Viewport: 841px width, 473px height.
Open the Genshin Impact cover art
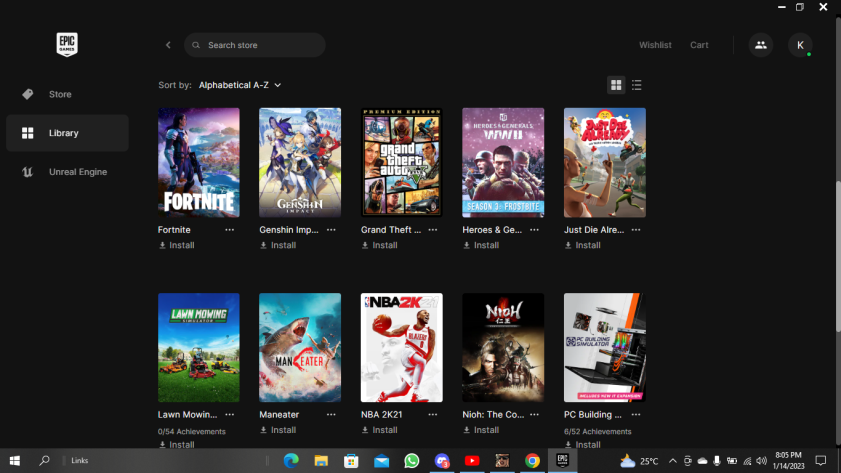point(300,162)
